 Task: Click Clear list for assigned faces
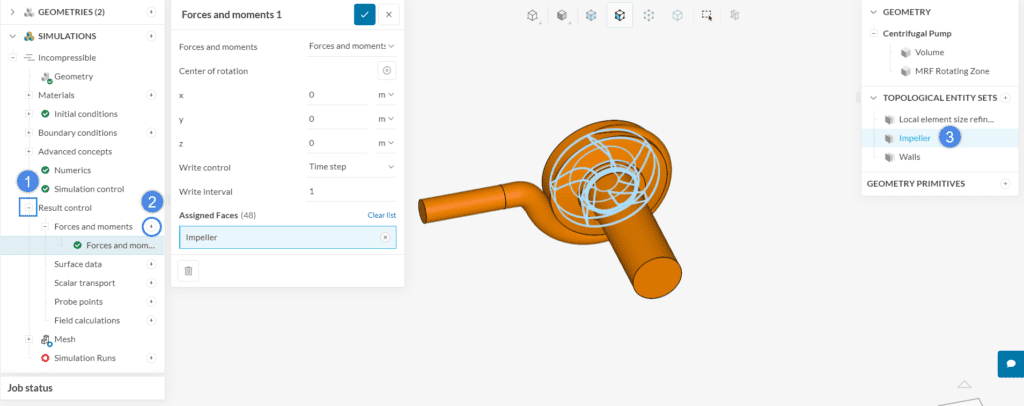pyautogui.click(x=381, y=215)
